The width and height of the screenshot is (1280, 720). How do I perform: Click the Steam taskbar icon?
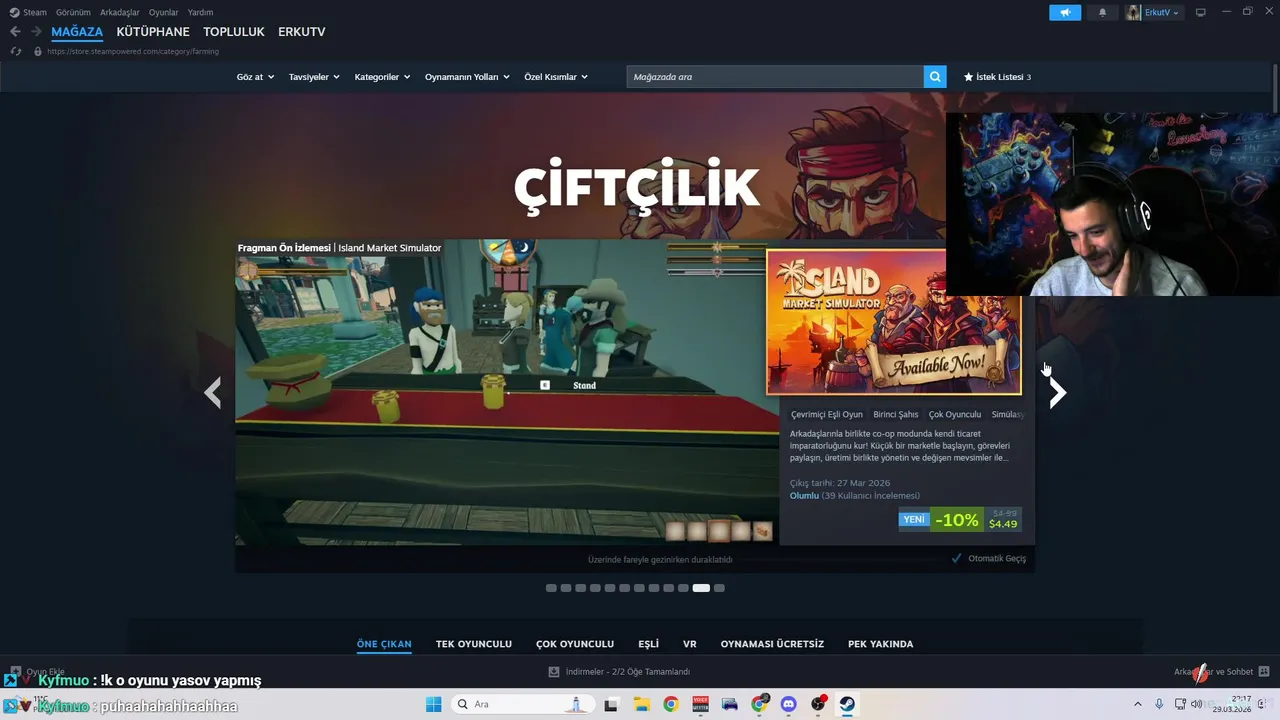click(847, 704)
